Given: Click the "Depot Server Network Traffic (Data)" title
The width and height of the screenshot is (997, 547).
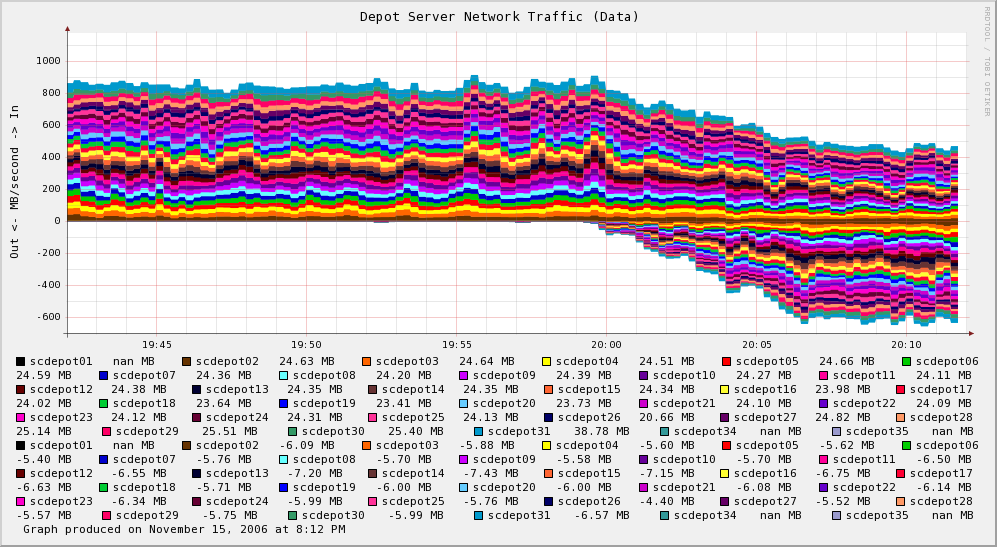Looking at the screenshot, I should (499, 16).
